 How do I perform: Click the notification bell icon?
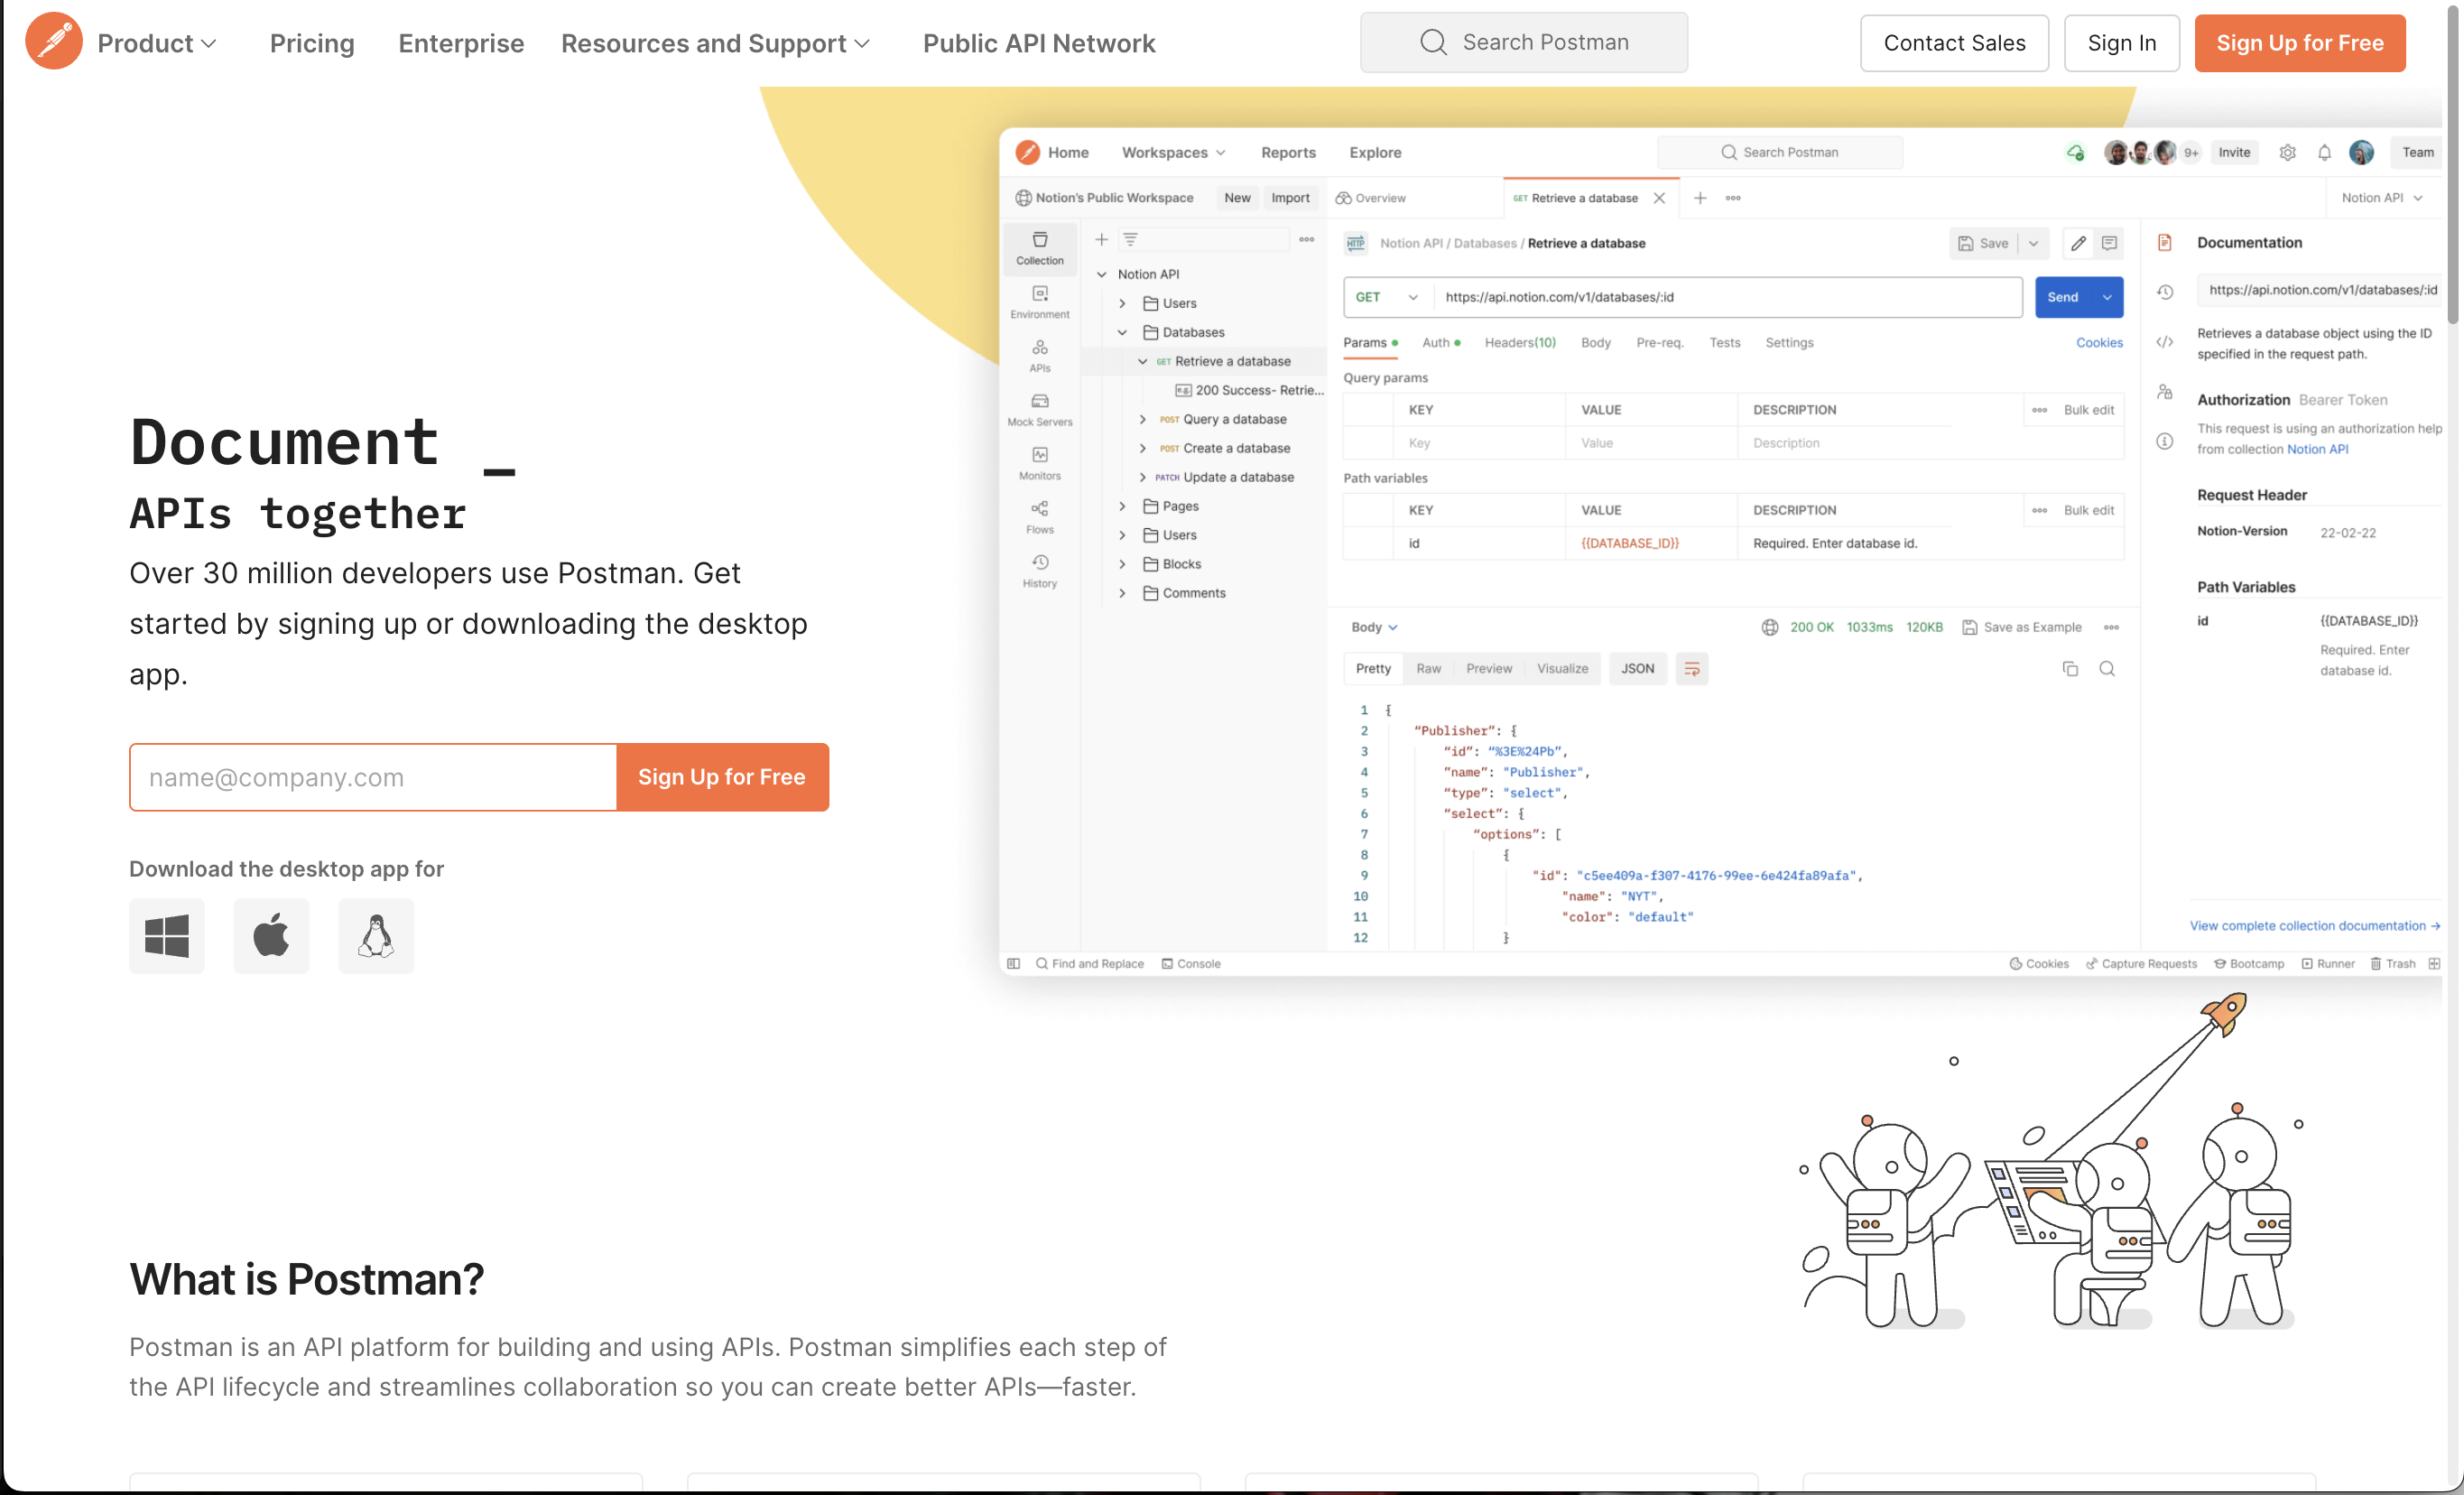(x=2324, y=153)
